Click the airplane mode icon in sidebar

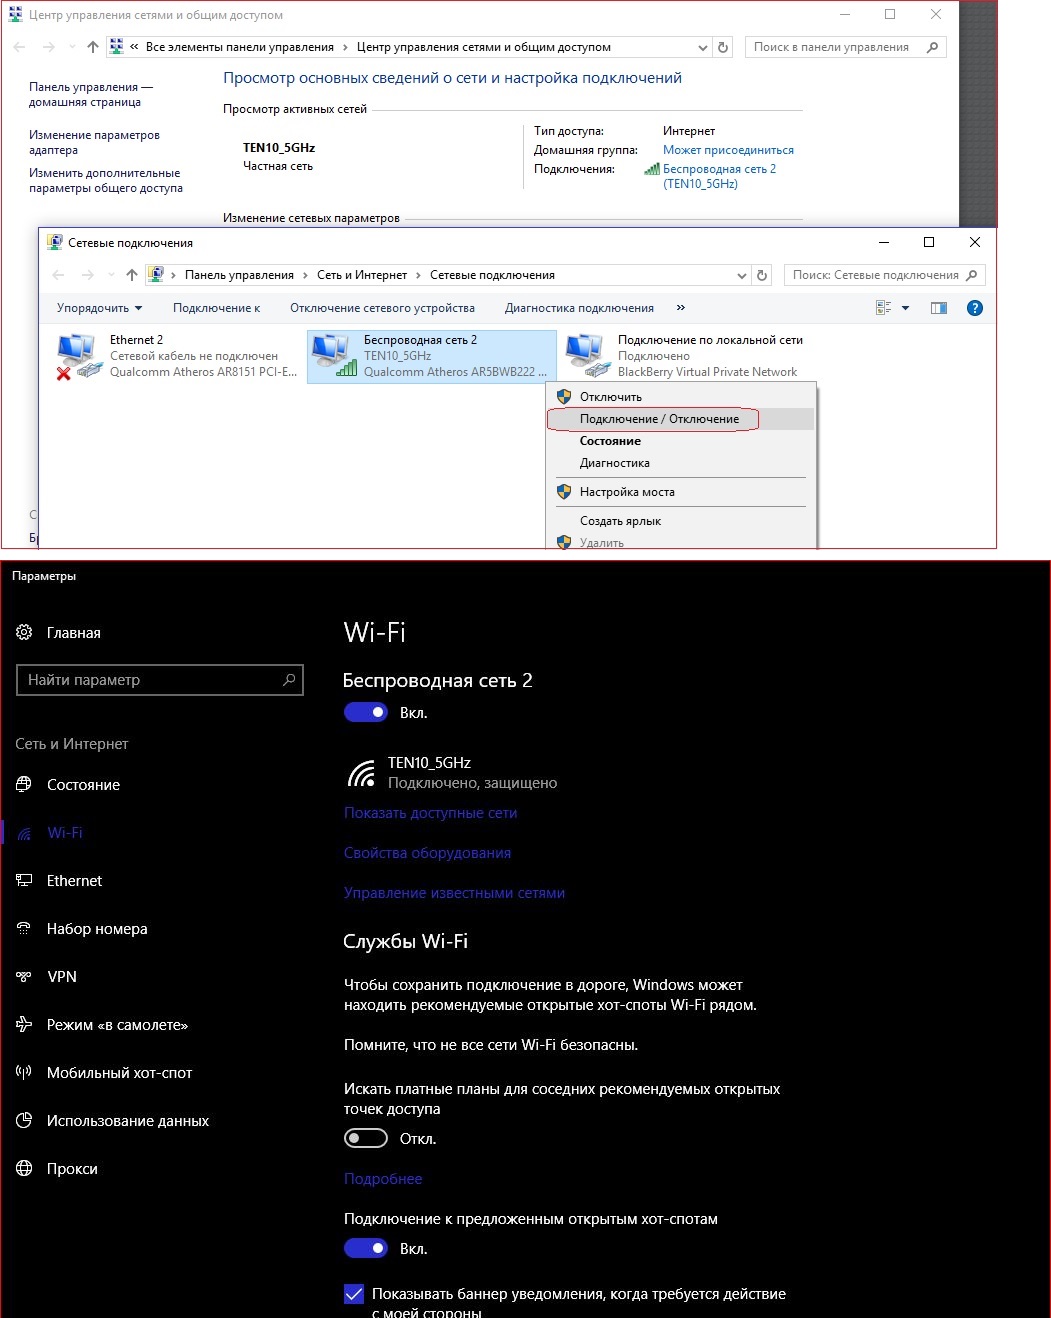pyautogui.click(x=24, y=1024)
